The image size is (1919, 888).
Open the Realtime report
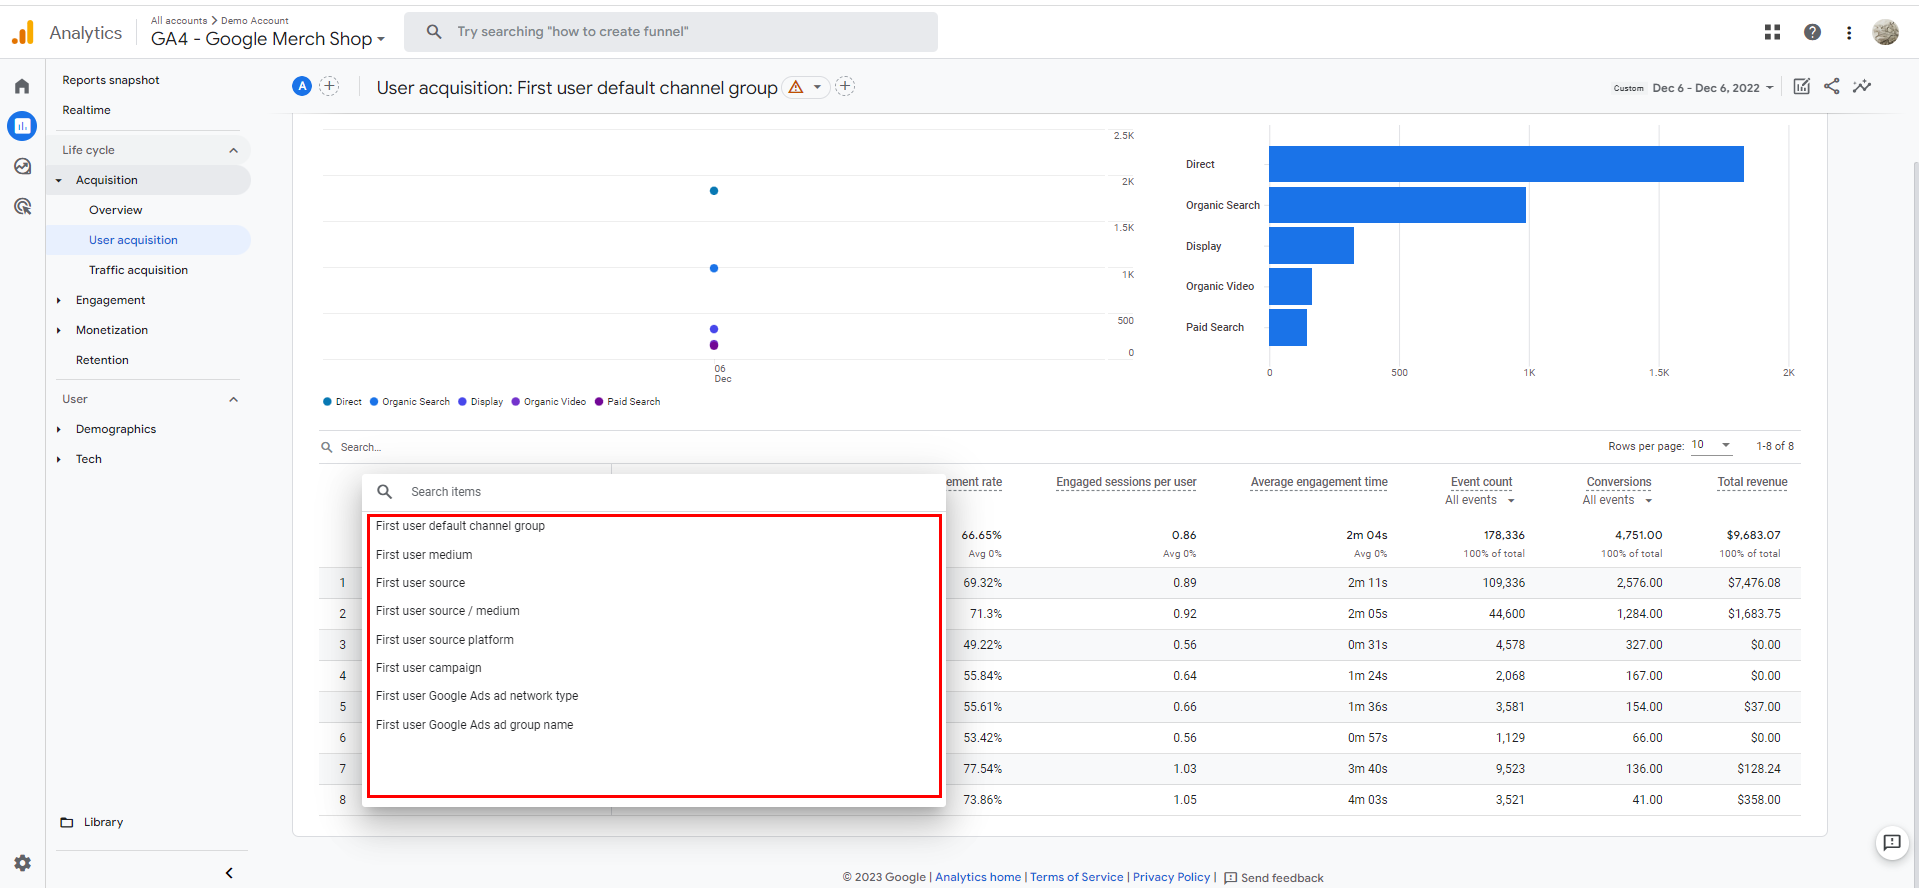86,110
